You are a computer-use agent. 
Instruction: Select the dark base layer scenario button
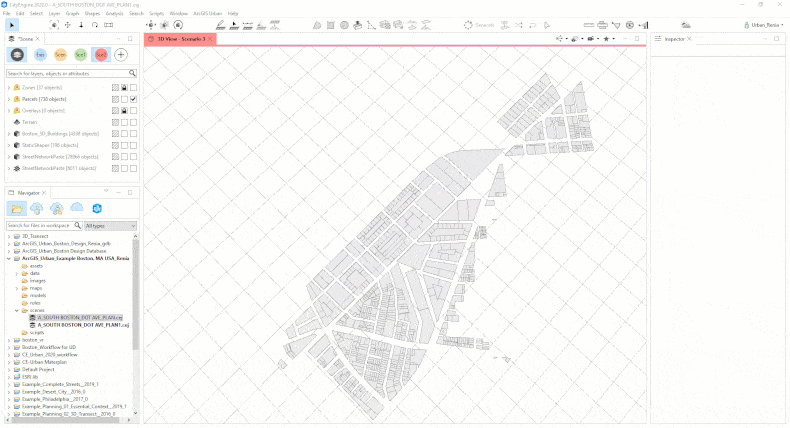17,54
